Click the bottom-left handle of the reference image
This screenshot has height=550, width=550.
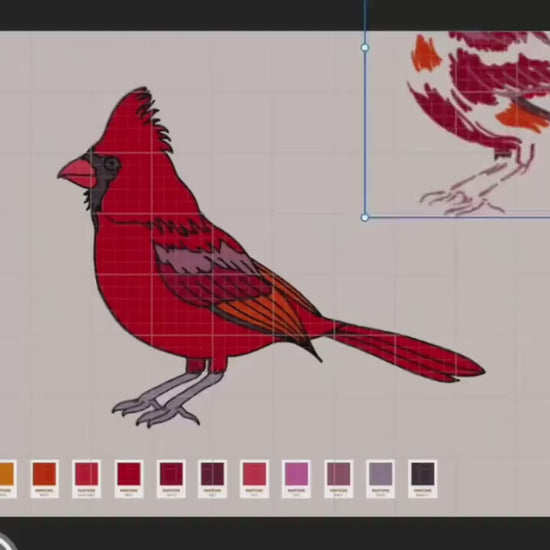[x=365, y=218]
